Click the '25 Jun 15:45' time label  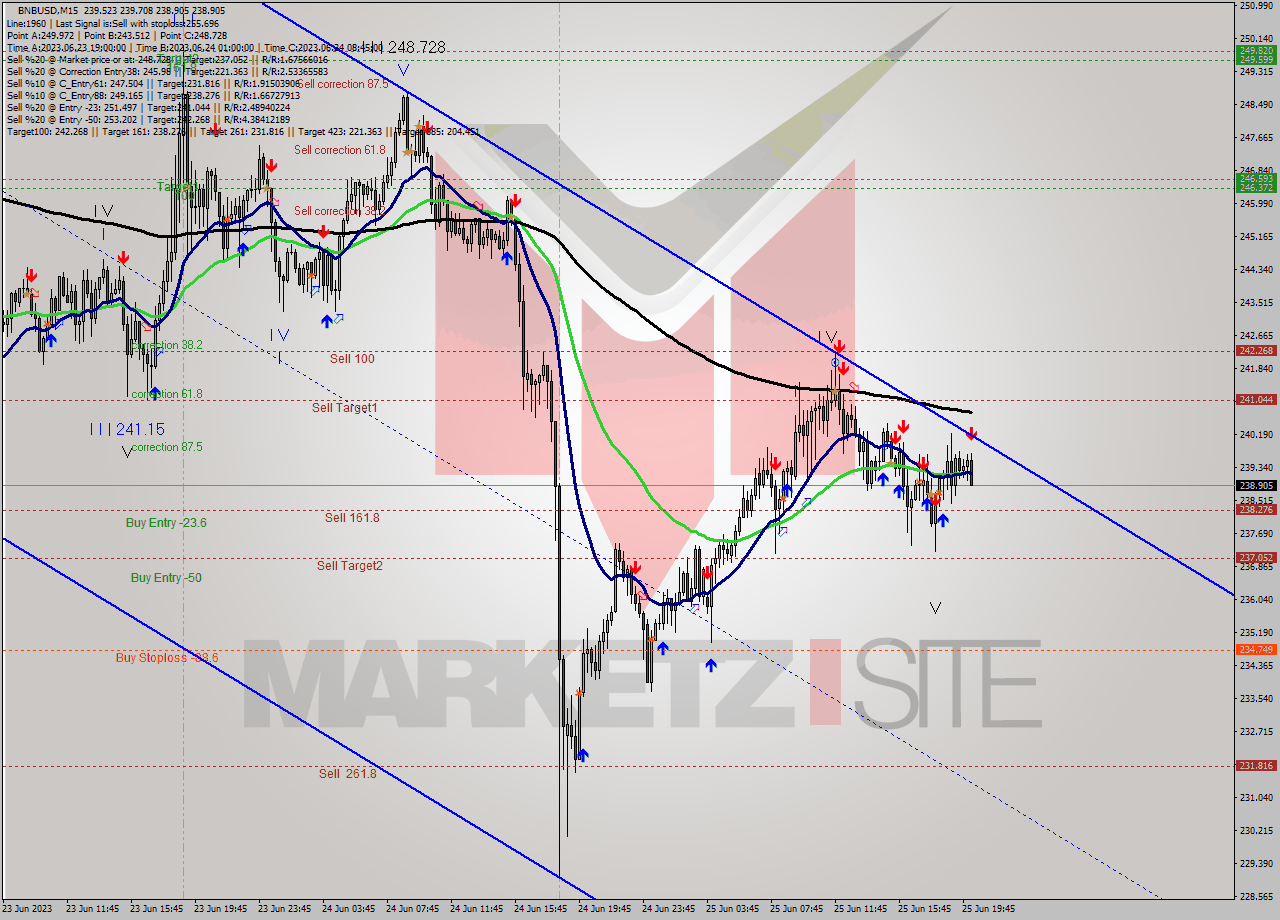point(925,909)
